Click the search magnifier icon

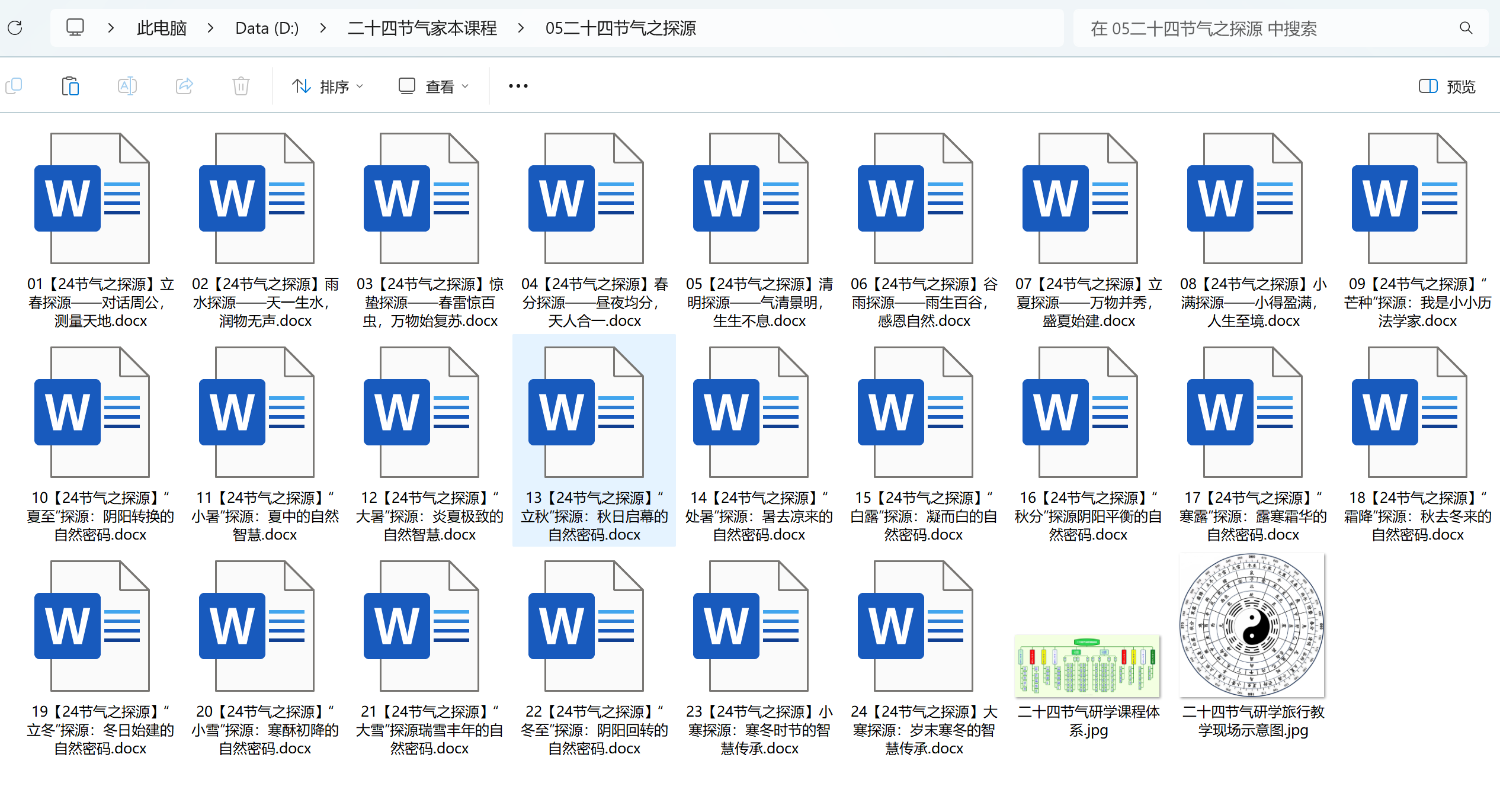(x=1466, y=28)
